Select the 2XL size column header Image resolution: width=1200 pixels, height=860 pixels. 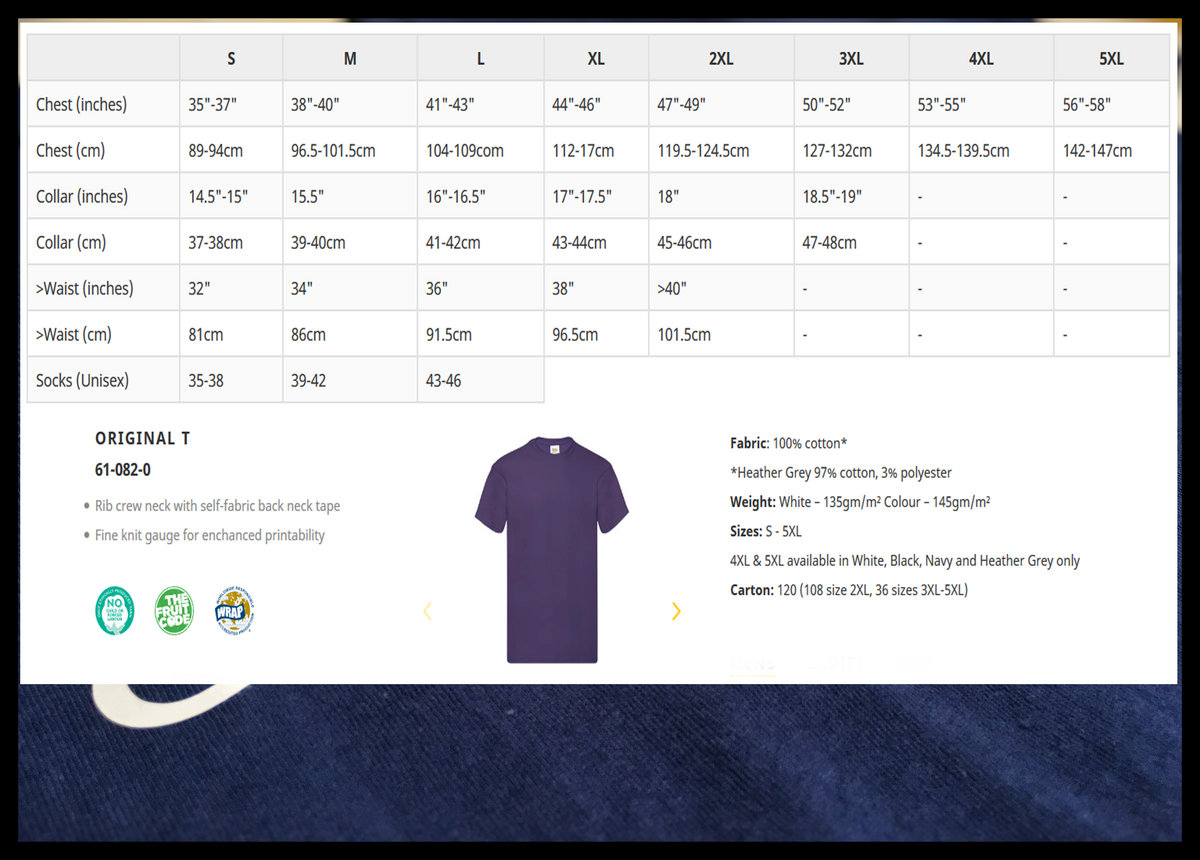click(x=721, y=58)
